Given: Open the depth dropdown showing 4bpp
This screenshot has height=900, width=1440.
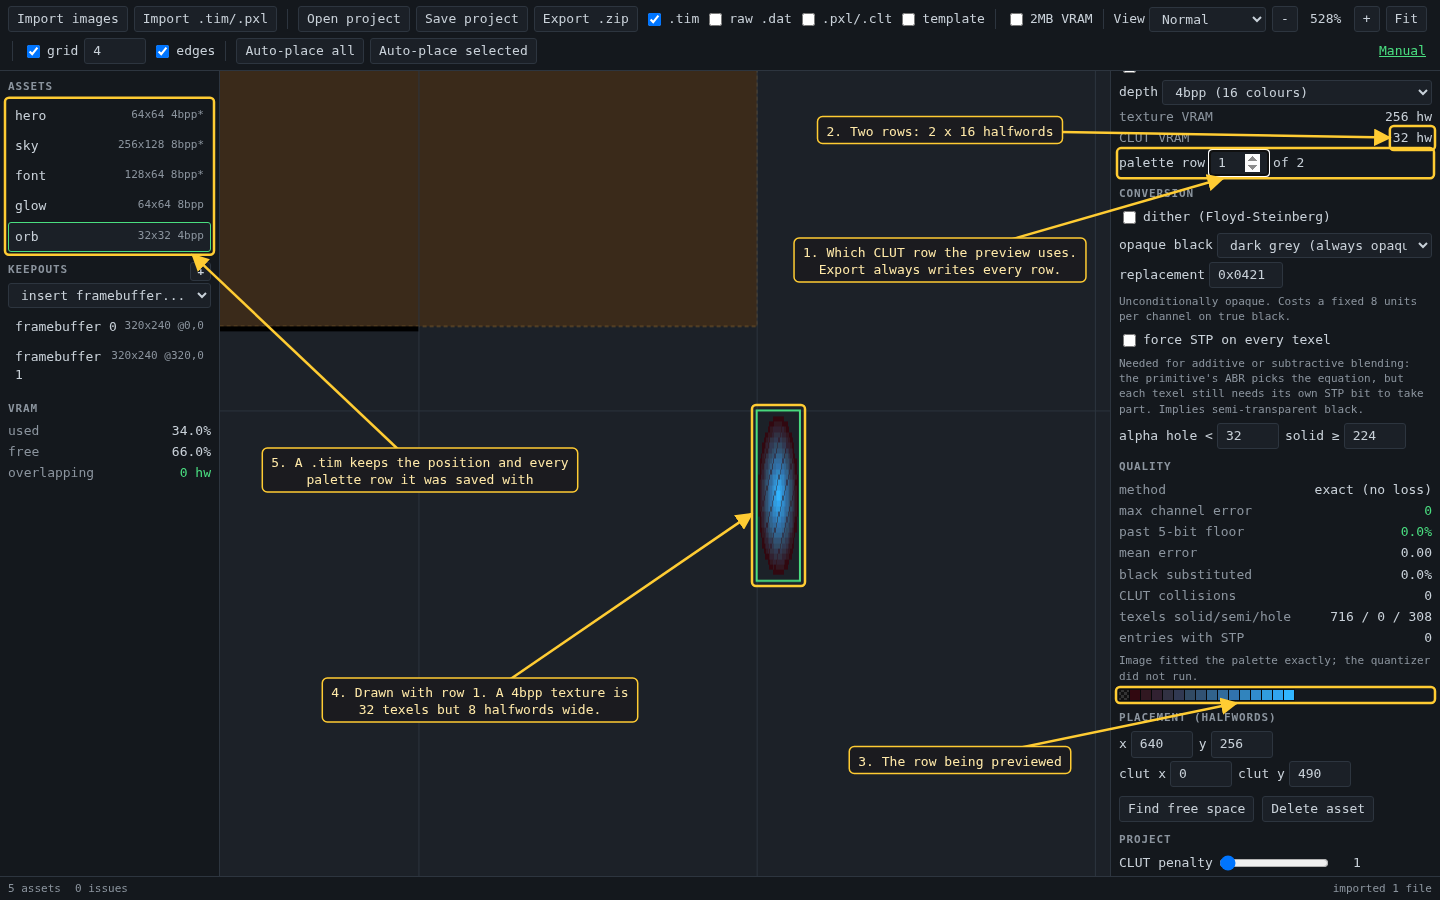Looking at the screenshot, I should 1297,92.
